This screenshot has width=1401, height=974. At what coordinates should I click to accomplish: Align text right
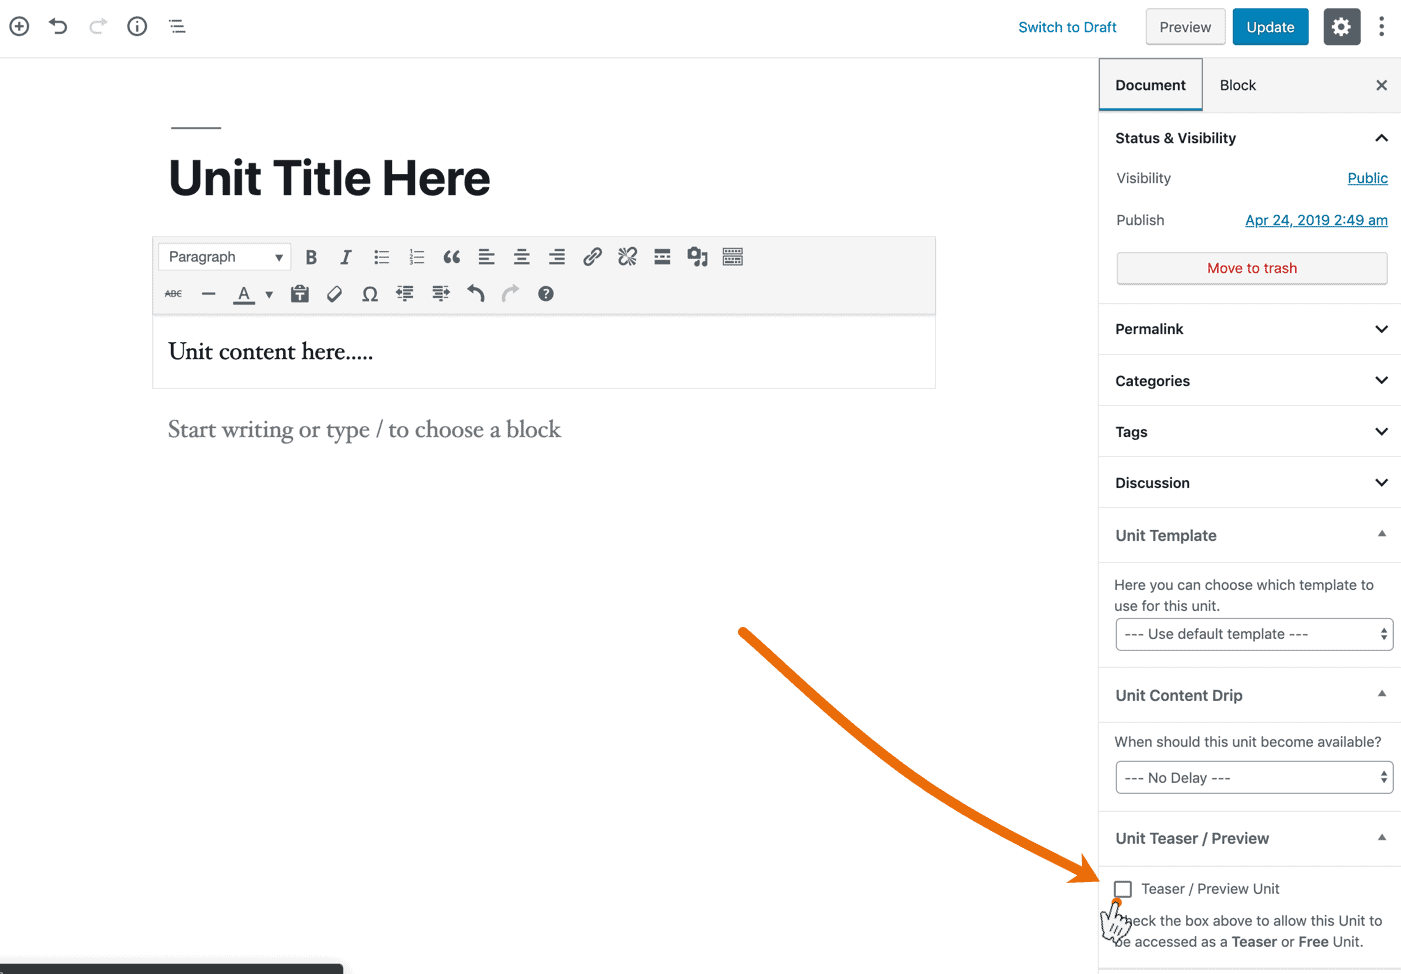tap(557, 257)
